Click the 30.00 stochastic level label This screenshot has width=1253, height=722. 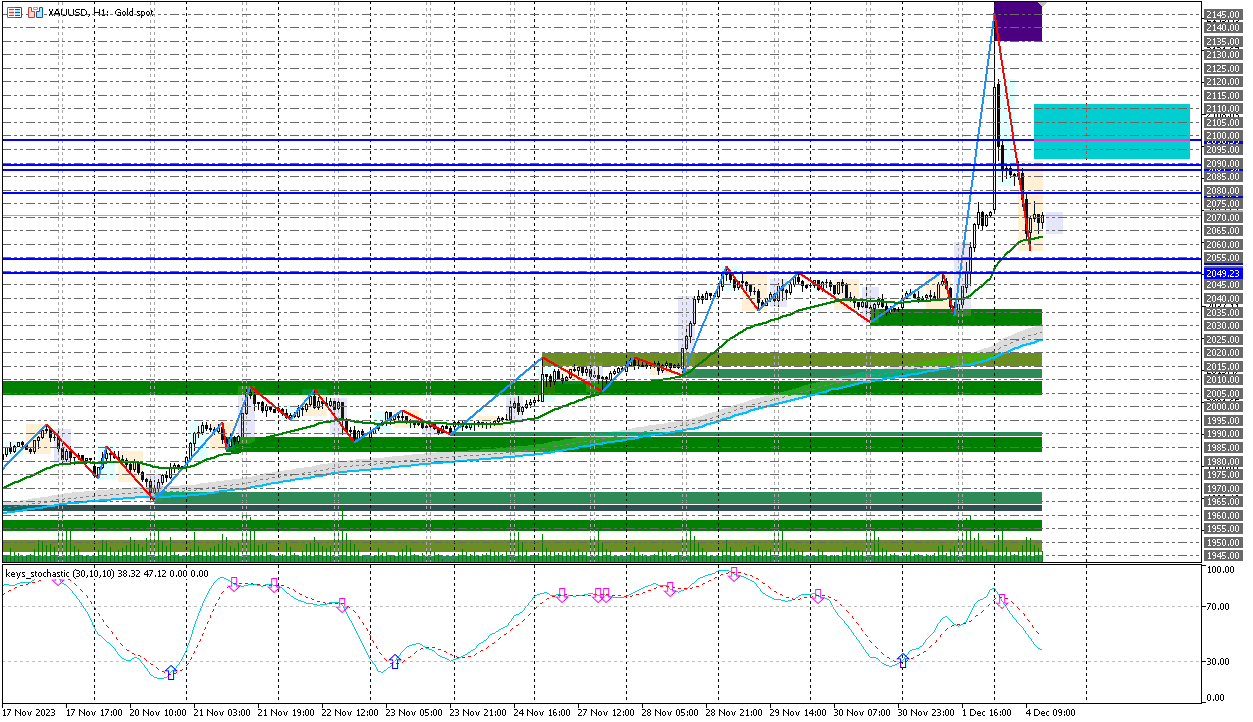(x=1218, y=661)
